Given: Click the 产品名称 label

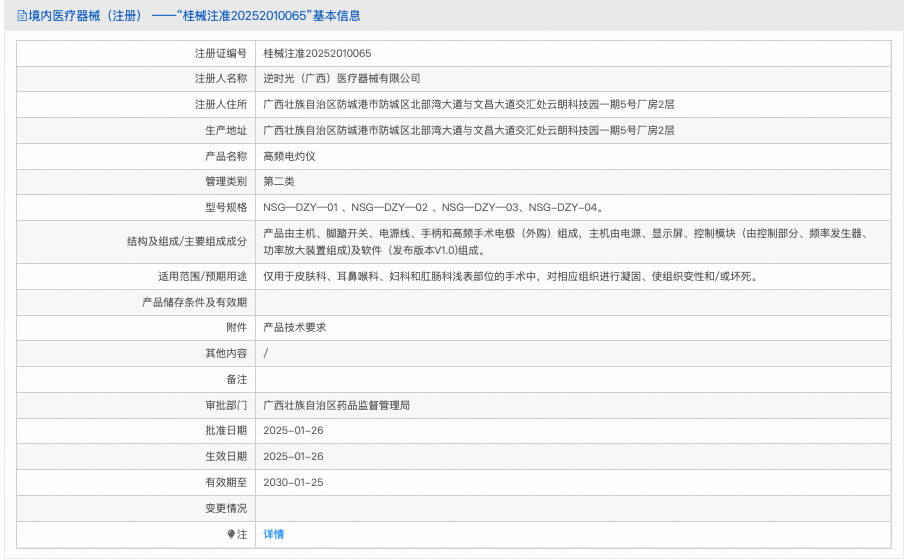Looking at the screenshot, I should coord(226,156).
